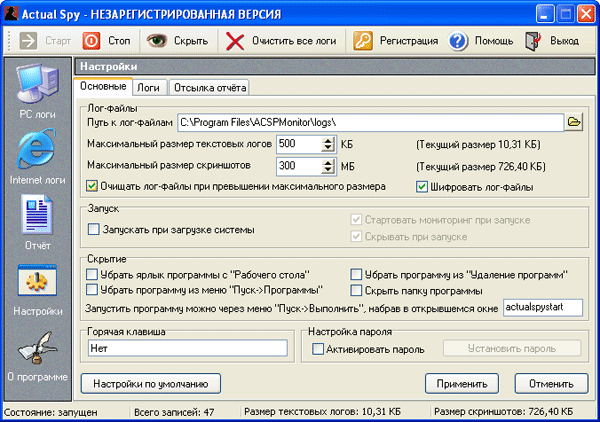This screenshot has height=422, width=600.
Task: Click the Выход exit icon
Action: (533, 41)
